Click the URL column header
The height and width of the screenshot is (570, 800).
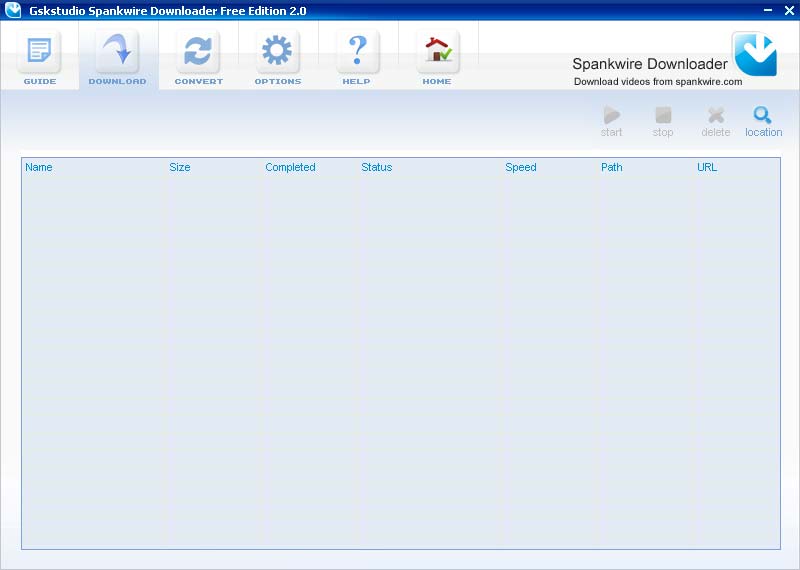tap(707, 167)
